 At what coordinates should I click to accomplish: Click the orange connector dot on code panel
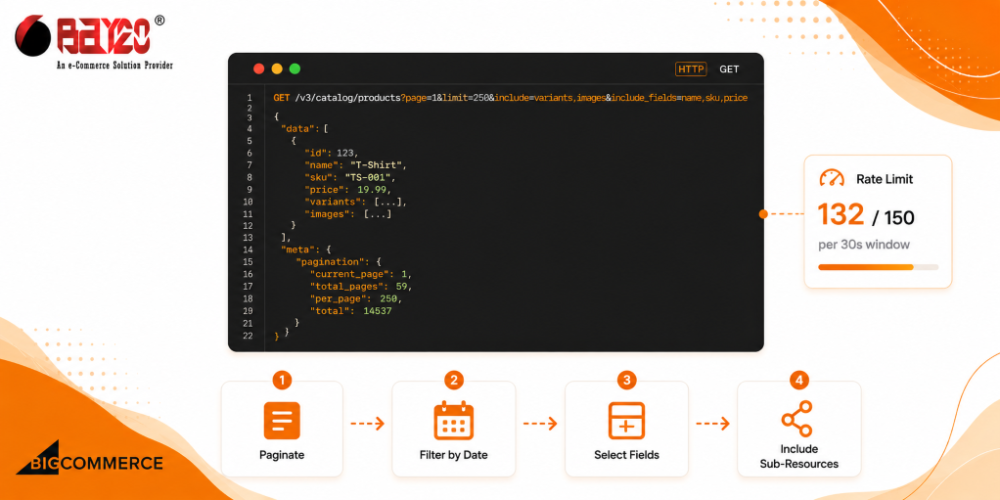(763, 214)
